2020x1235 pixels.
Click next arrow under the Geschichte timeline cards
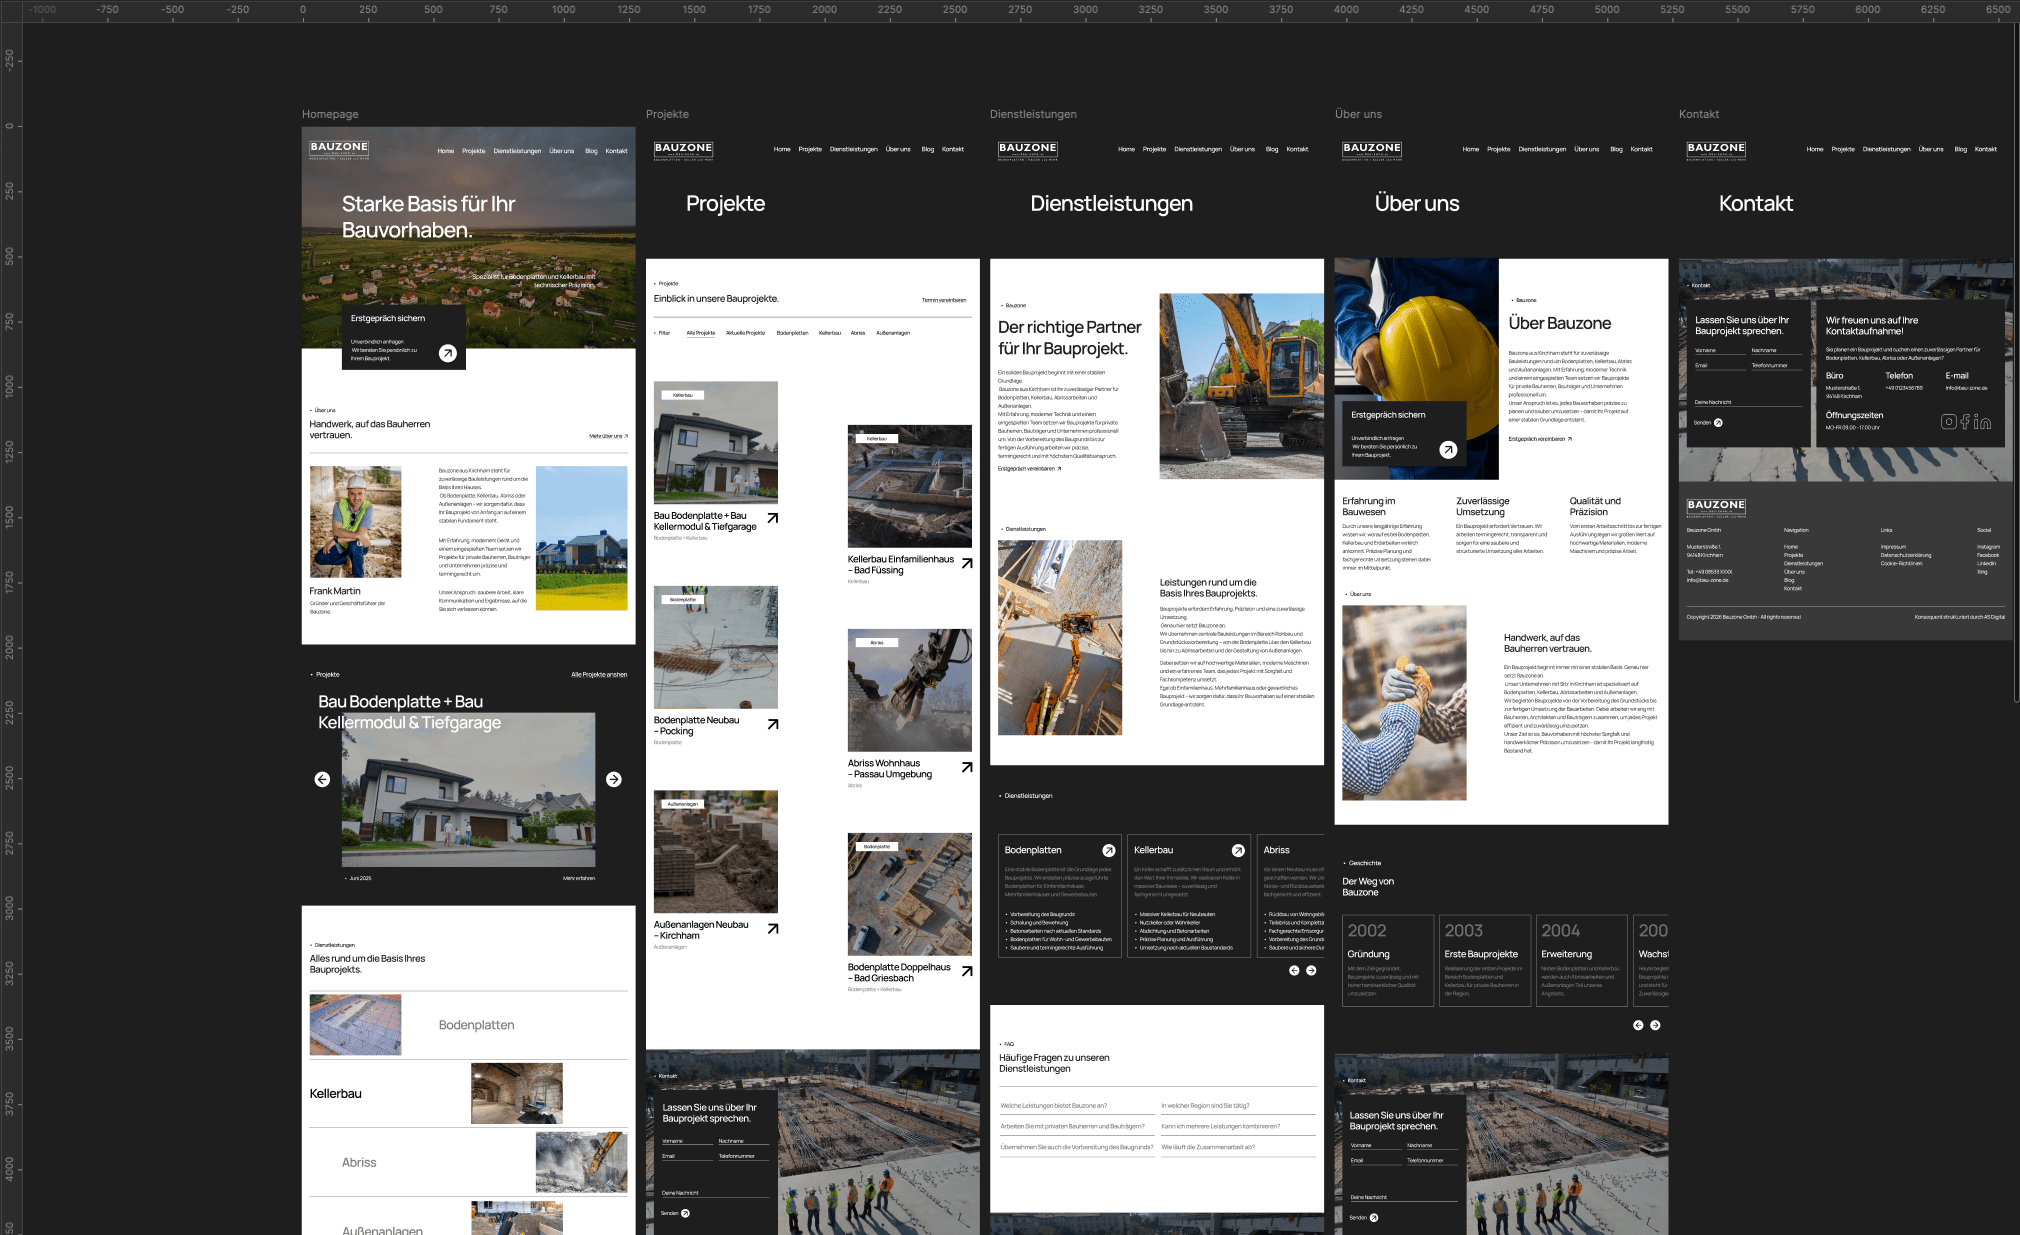point(1655,1025)
